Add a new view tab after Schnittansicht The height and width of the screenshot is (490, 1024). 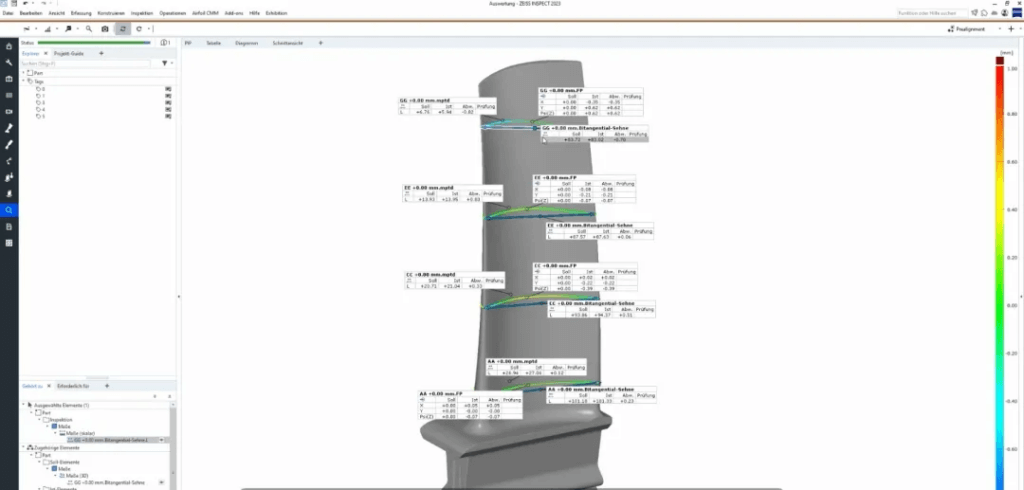[321, 43]
